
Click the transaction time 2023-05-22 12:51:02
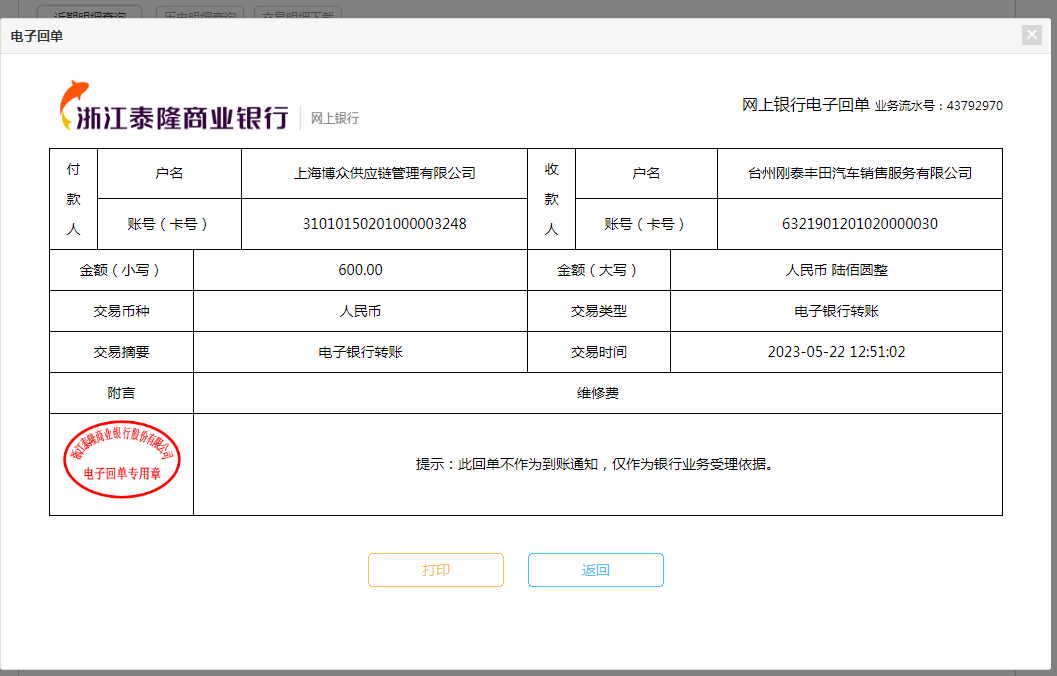tap(836, 352)
